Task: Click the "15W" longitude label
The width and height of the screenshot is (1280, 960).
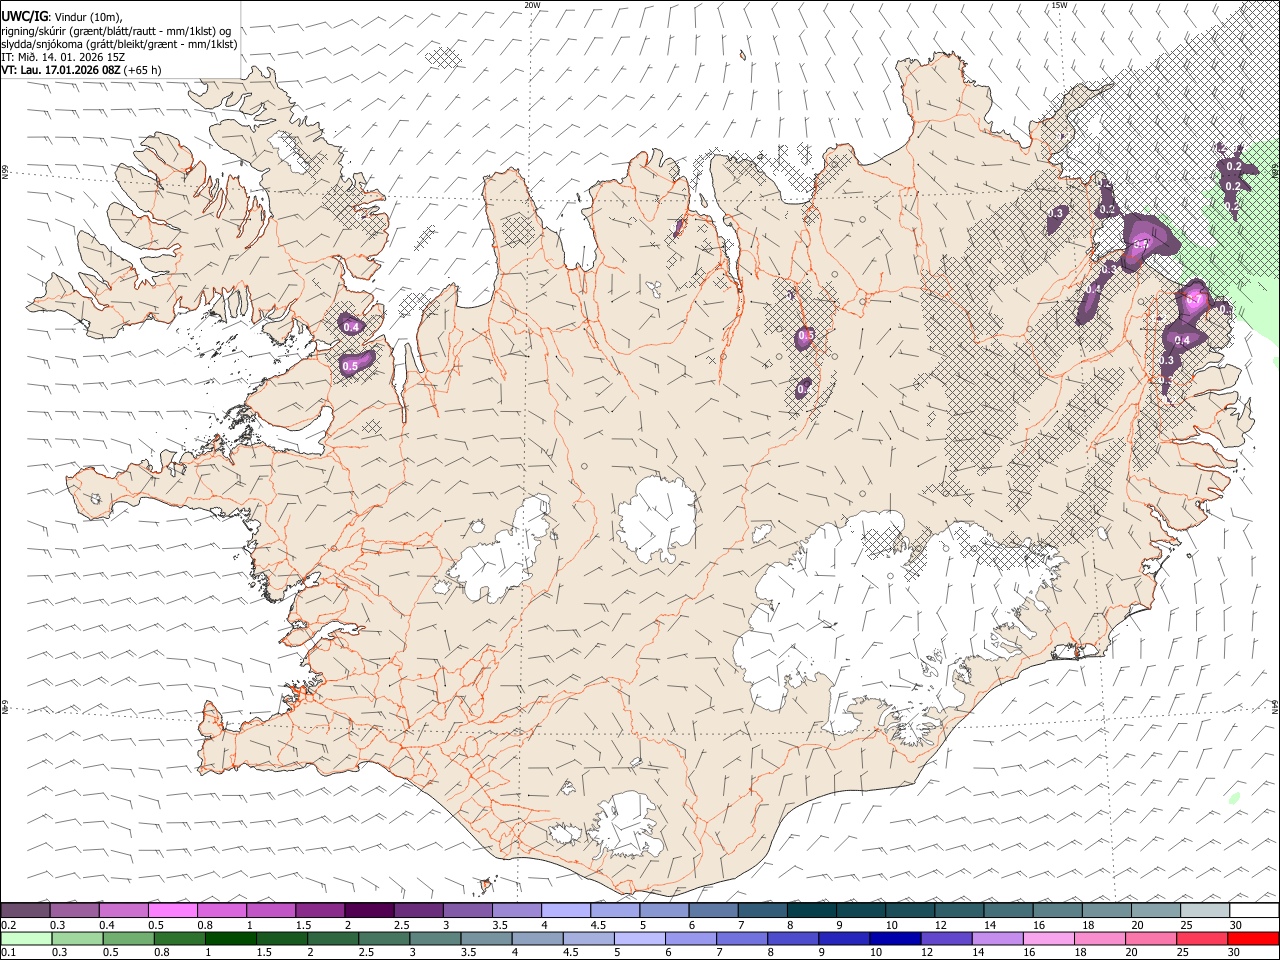Action: click(x=1059, y=5)
